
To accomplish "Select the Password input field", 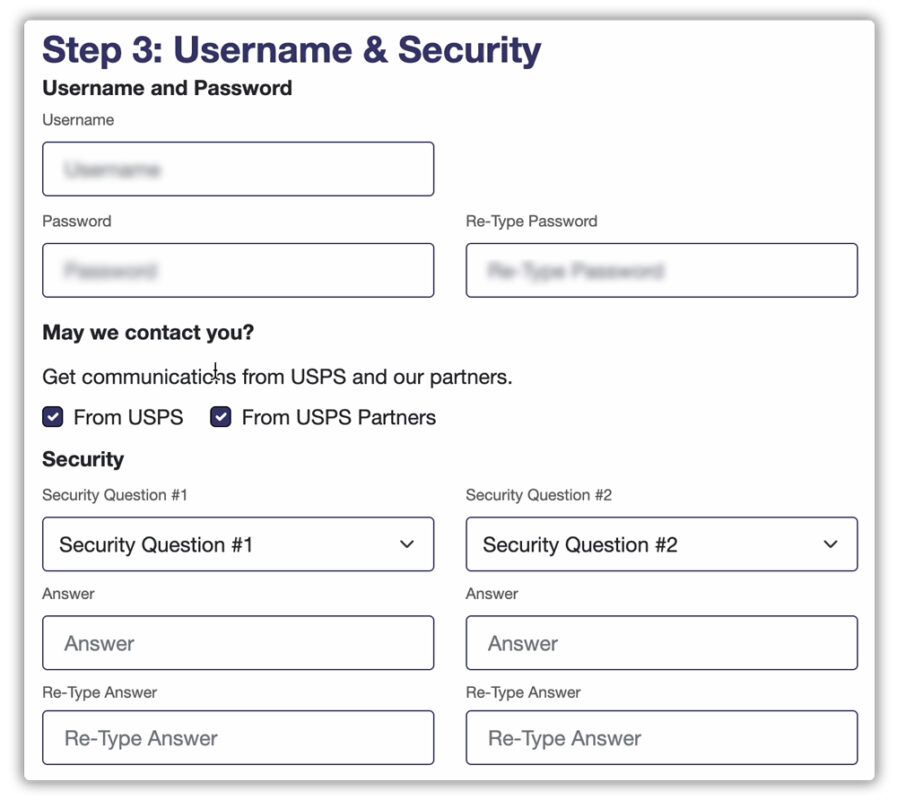I will (x=237, y=270).
